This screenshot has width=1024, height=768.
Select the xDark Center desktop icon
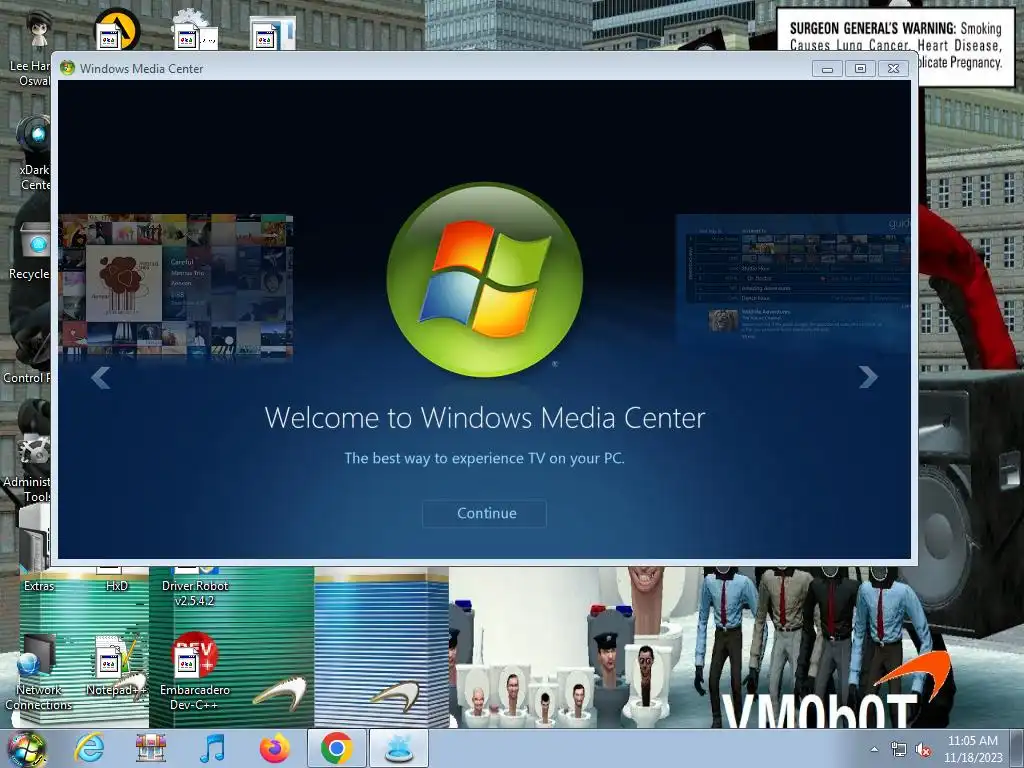(34, 153)
